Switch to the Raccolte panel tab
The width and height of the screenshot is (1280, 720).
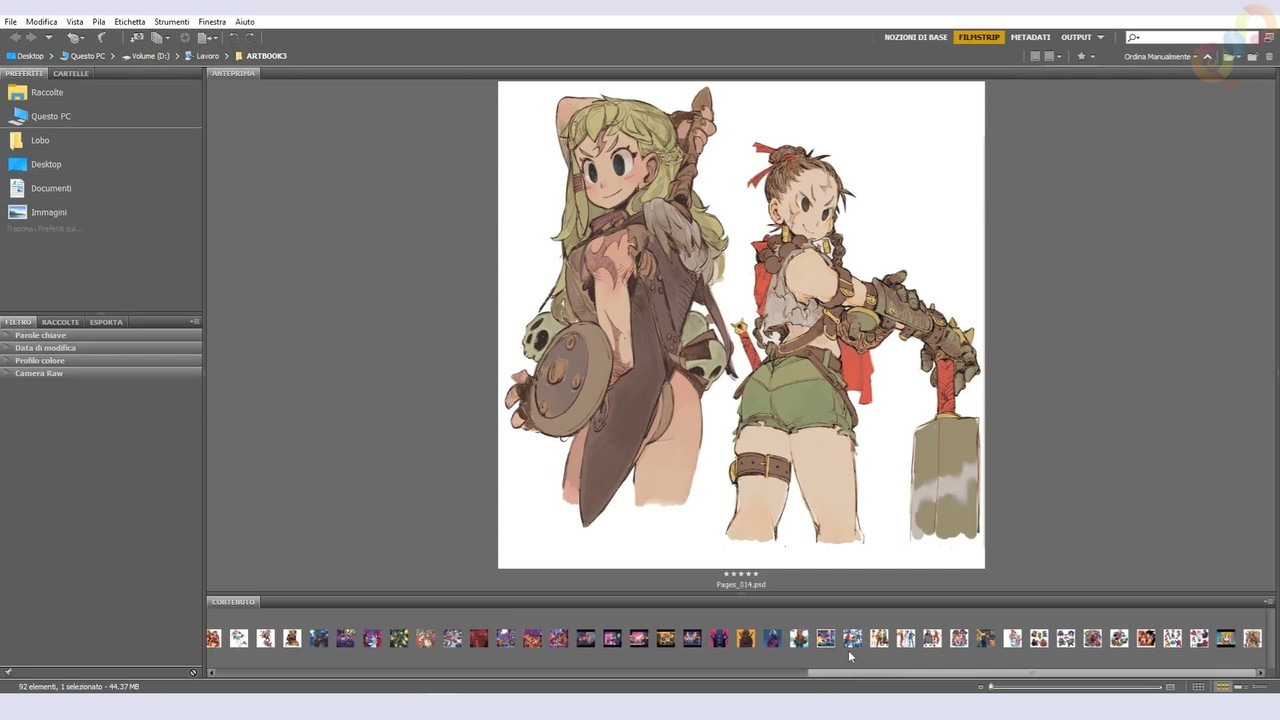[60, 322]
